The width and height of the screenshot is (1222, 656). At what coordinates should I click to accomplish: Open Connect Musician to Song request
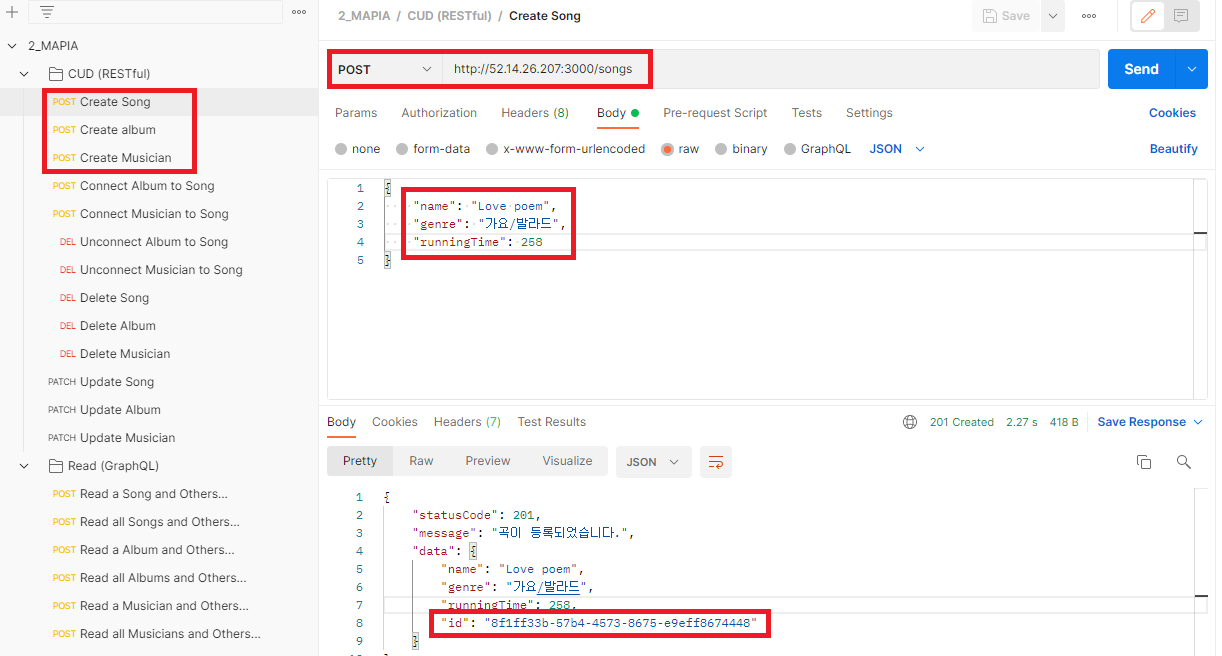coord(154,214)
